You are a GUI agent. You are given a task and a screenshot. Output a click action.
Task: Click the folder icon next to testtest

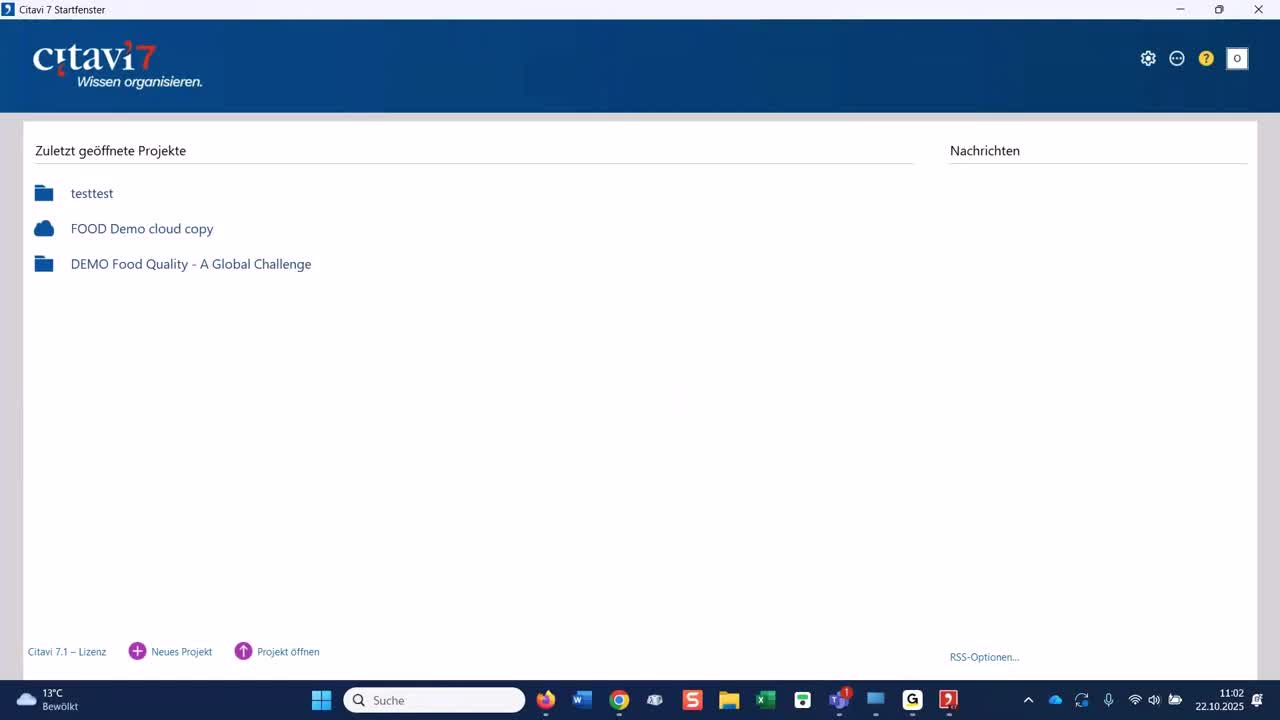(44, 193)
